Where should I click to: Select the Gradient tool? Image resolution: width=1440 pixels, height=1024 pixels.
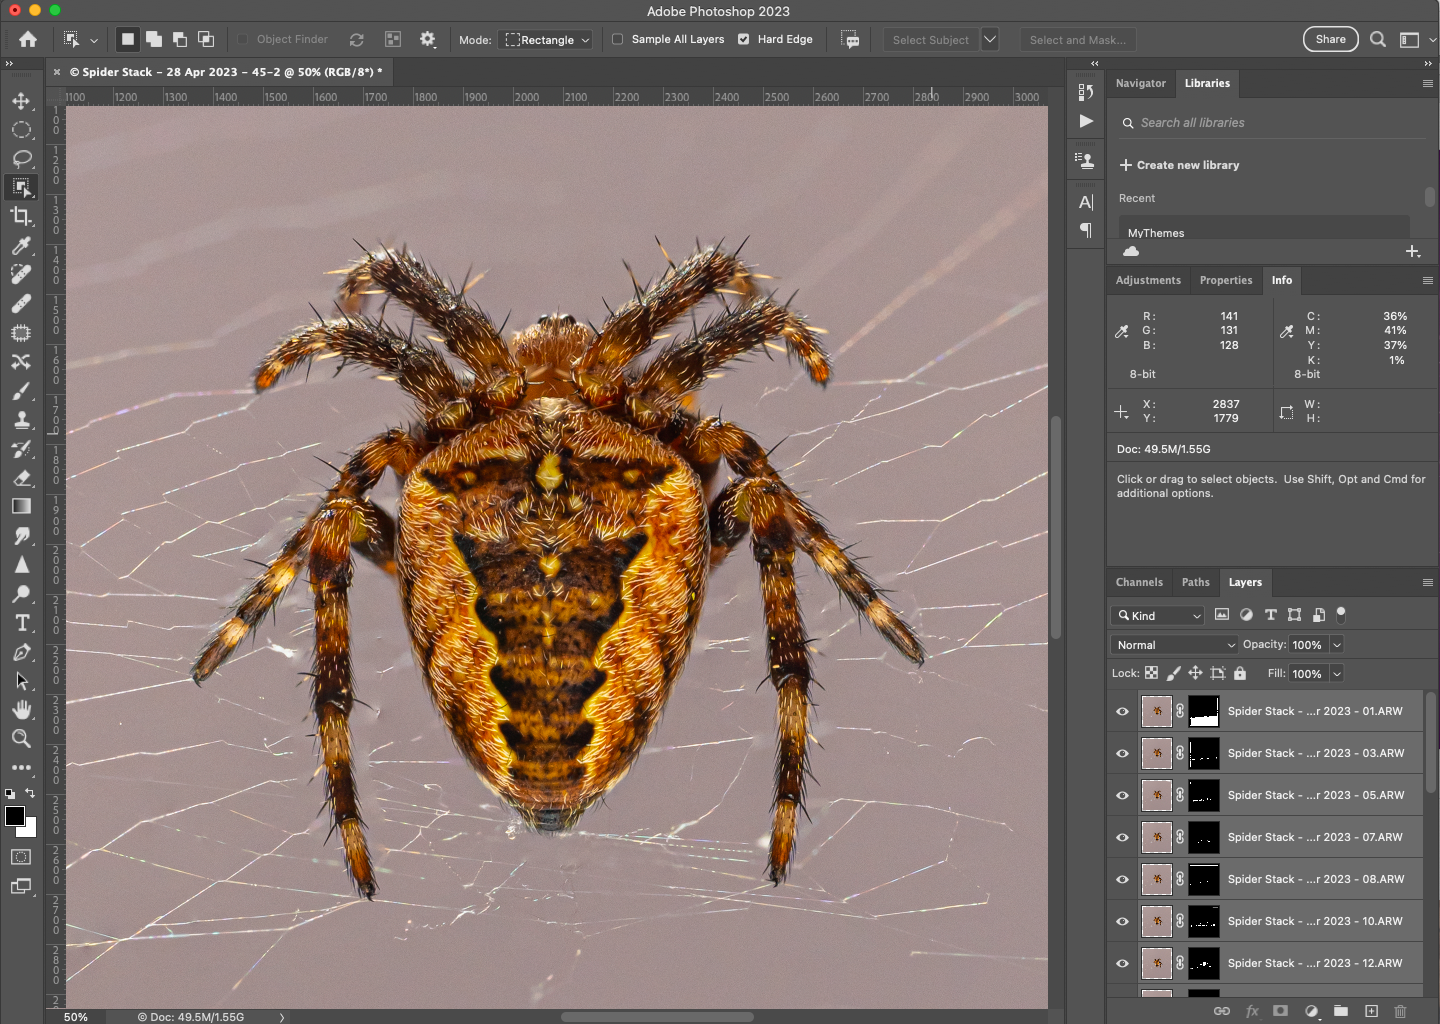[x=21, y=507]
